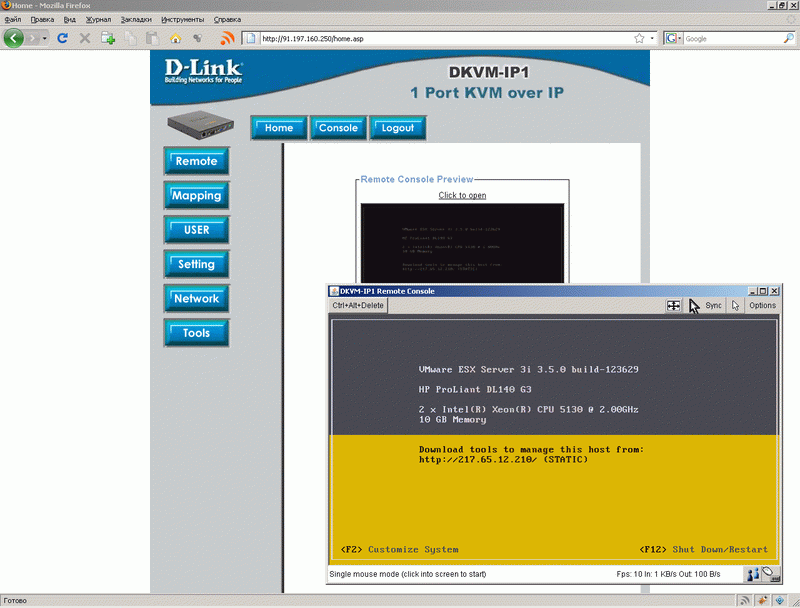Open a new tab with the green plus icon
This screenshot has height=608, width=800.
tap(108, 38)
